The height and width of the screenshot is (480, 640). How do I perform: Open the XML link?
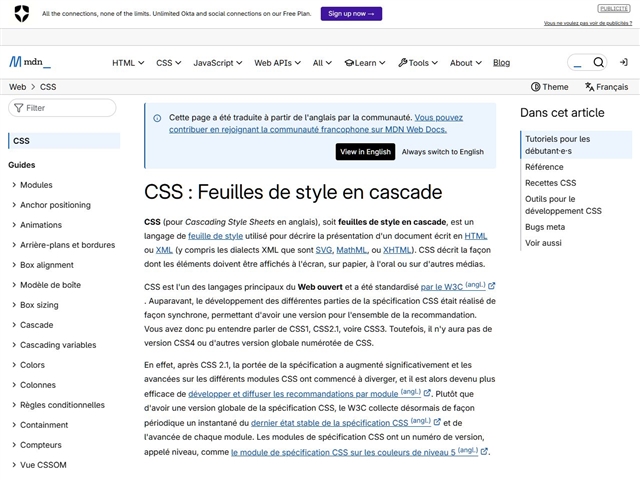point(164,250)
